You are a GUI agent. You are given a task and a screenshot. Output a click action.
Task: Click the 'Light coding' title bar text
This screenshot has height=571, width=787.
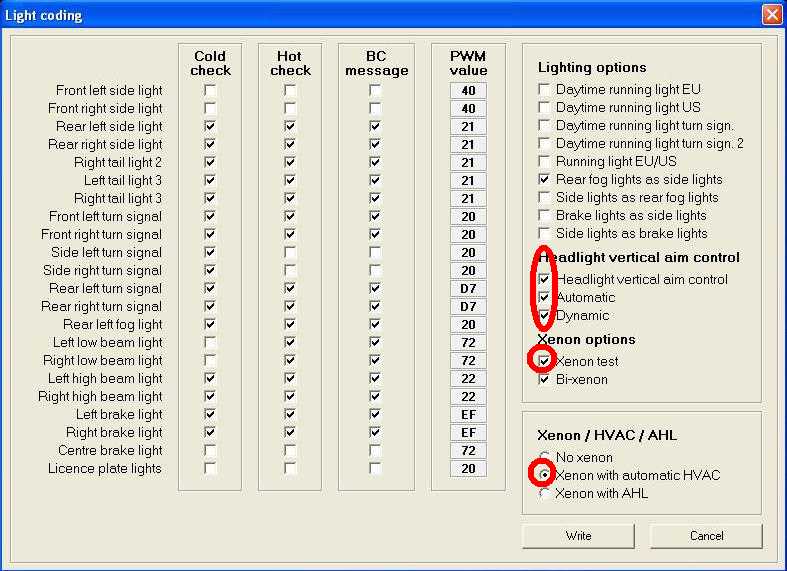tap(43, 15)
